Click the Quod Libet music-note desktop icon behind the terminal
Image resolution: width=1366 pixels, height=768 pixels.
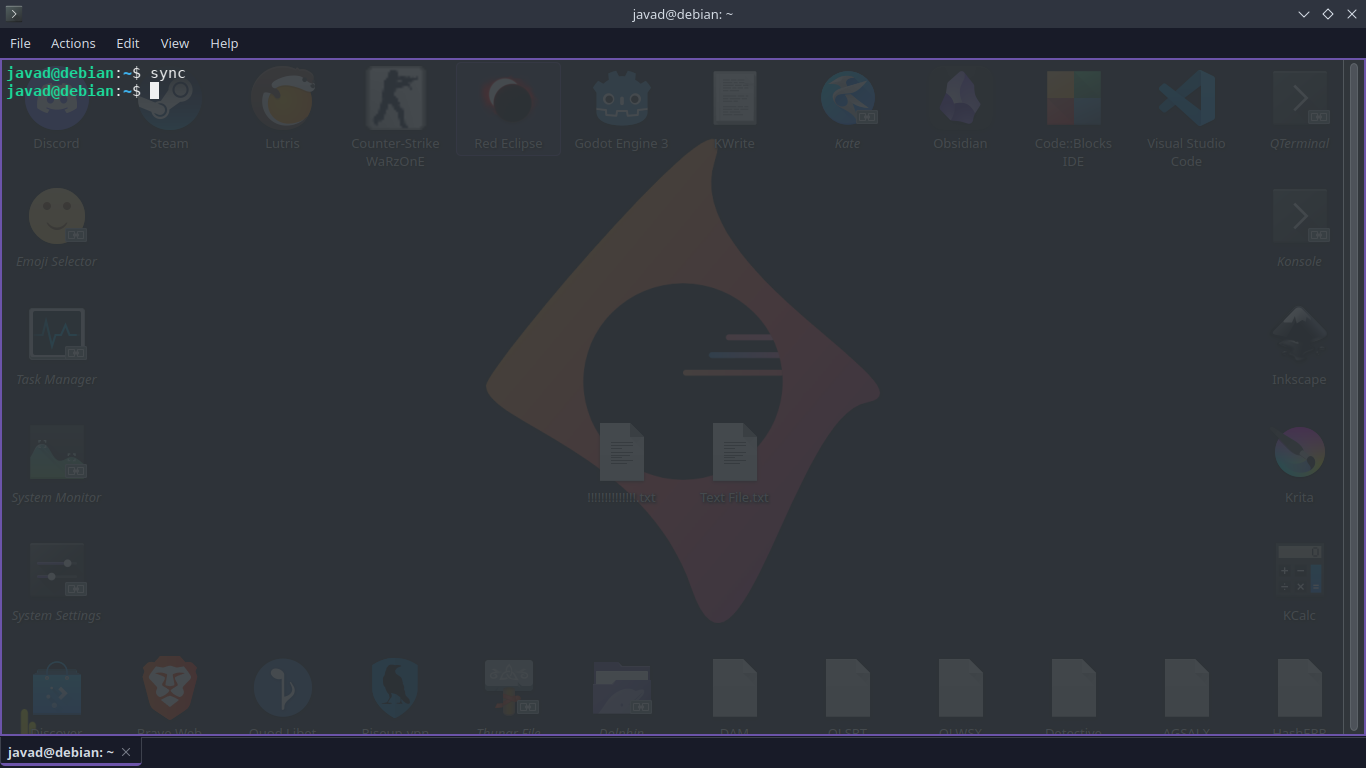coord(282,688)
